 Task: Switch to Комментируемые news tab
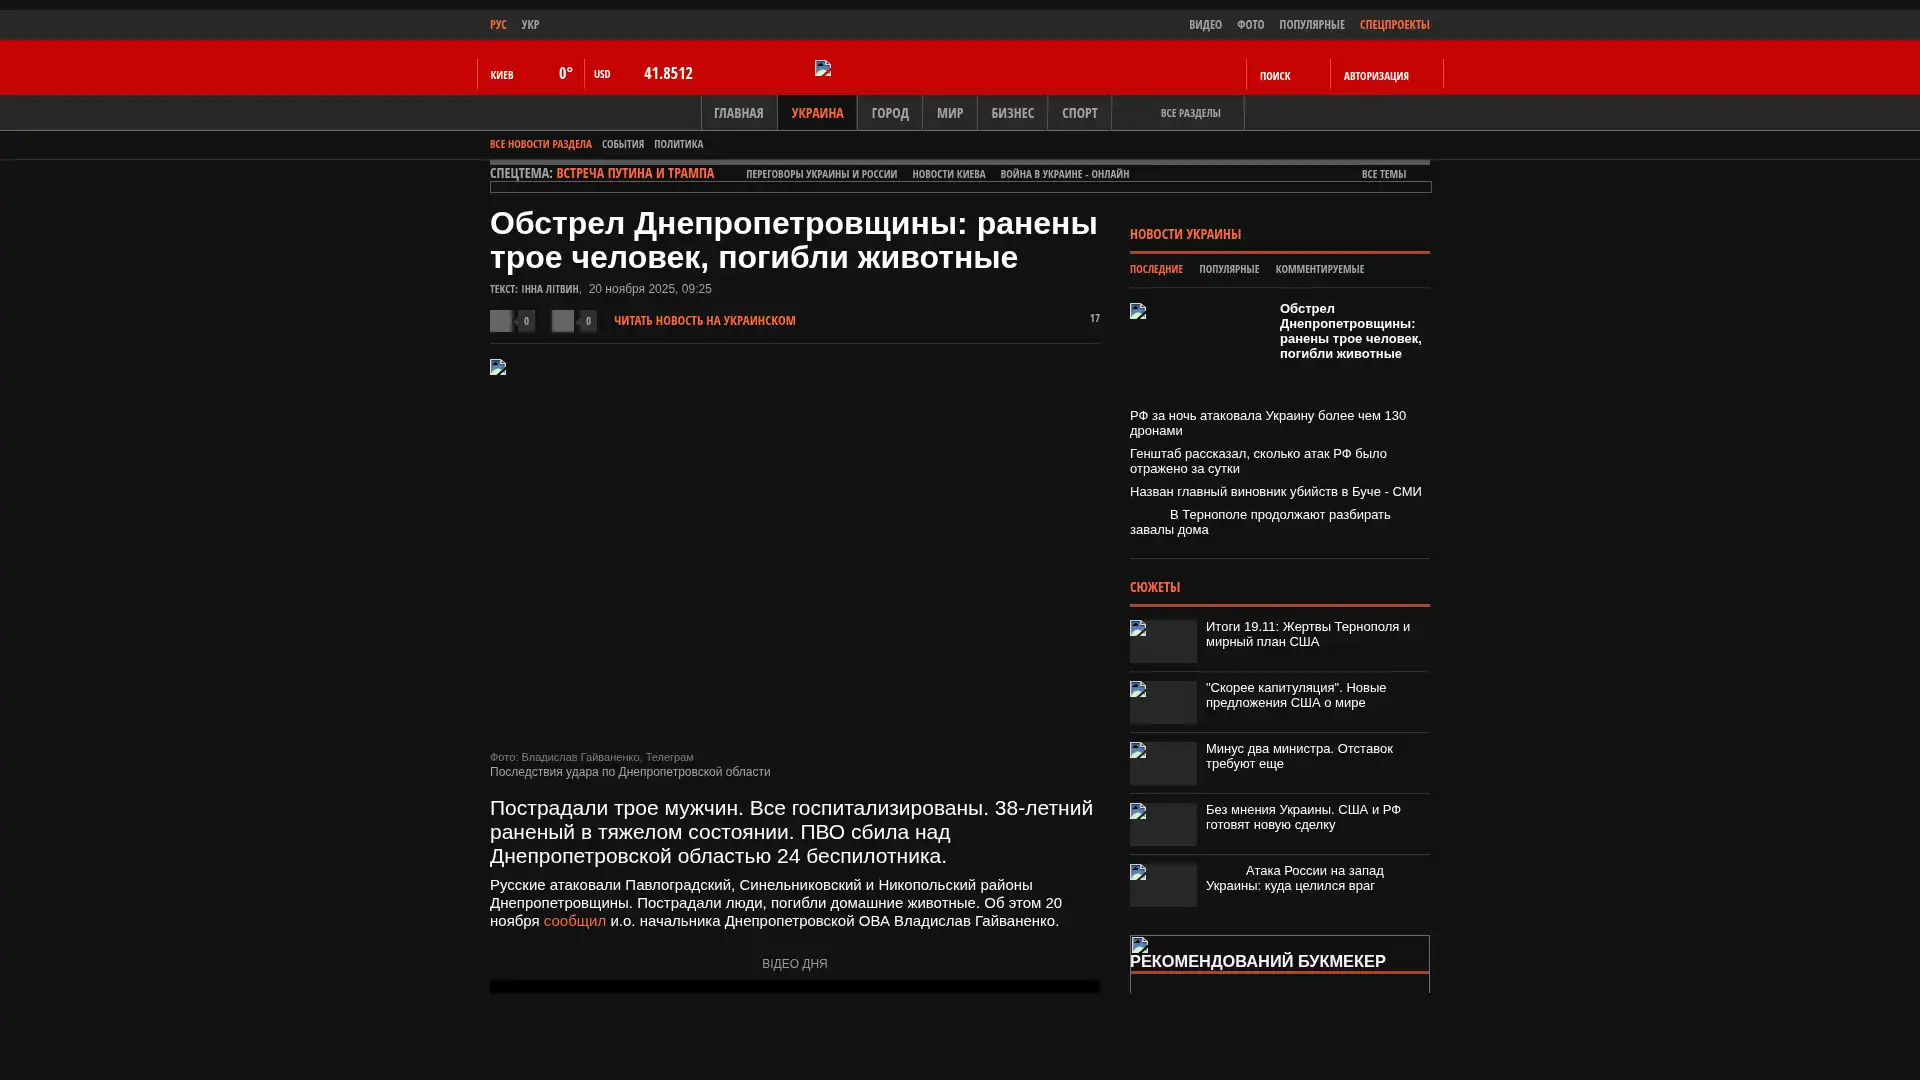[x=1319, y=269]
